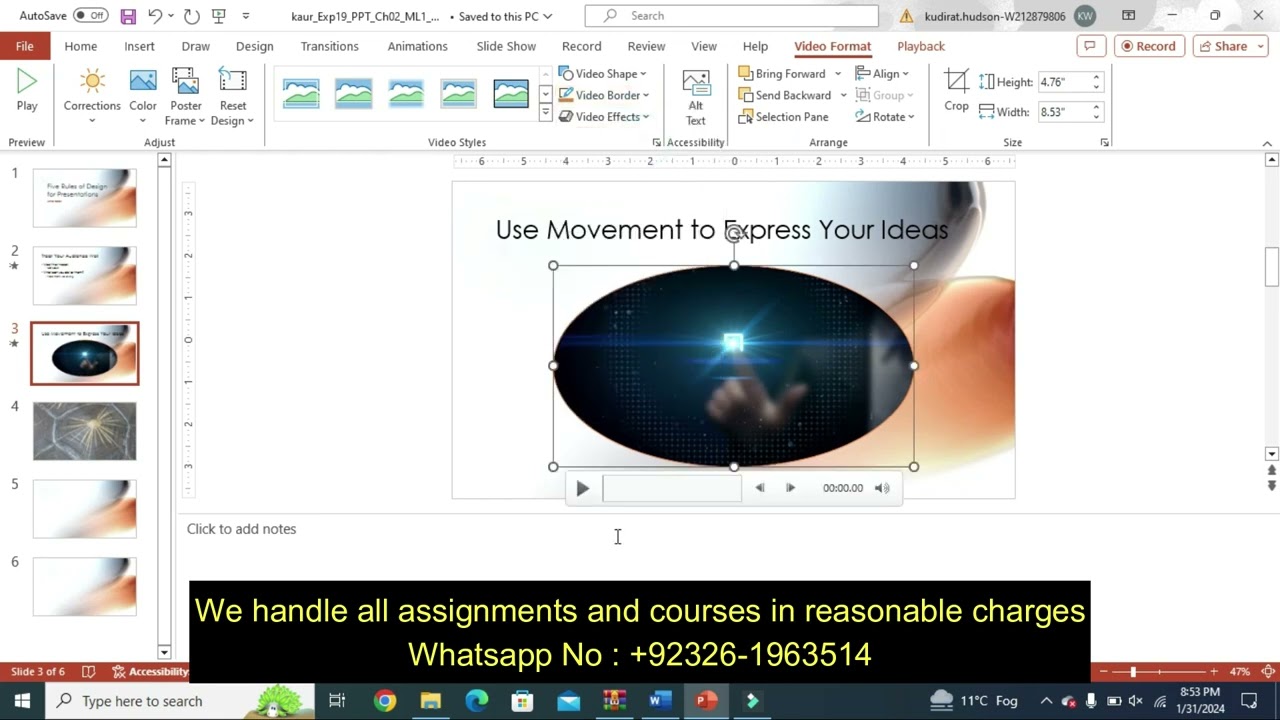Click the video move forward control
The image size is (1280, 720).
pyautogui.click(x=790, y=488)
